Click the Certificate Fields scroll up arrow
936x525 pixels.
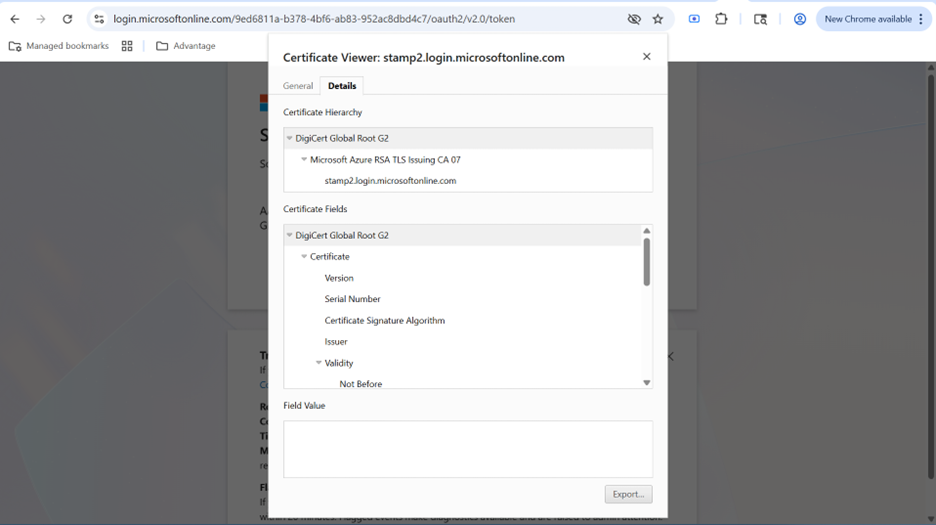click(x=646, y=231)
